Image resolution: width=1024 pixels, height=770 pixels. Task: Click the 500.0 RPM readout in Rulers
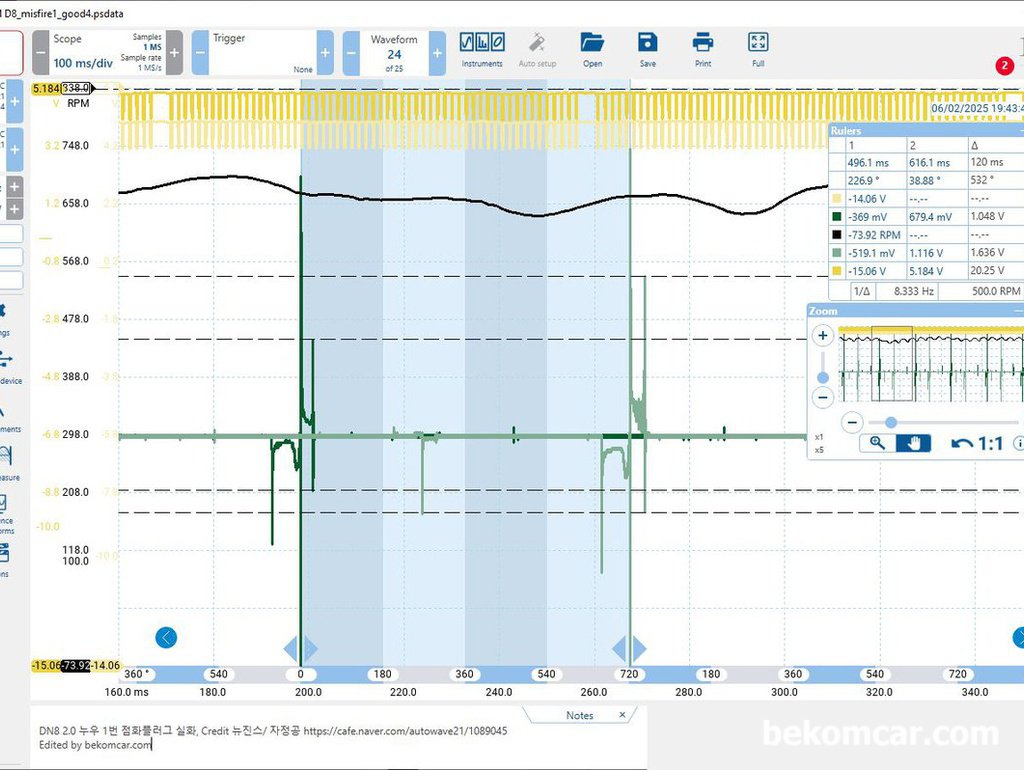pyautogui.click(x=996, y=291)
